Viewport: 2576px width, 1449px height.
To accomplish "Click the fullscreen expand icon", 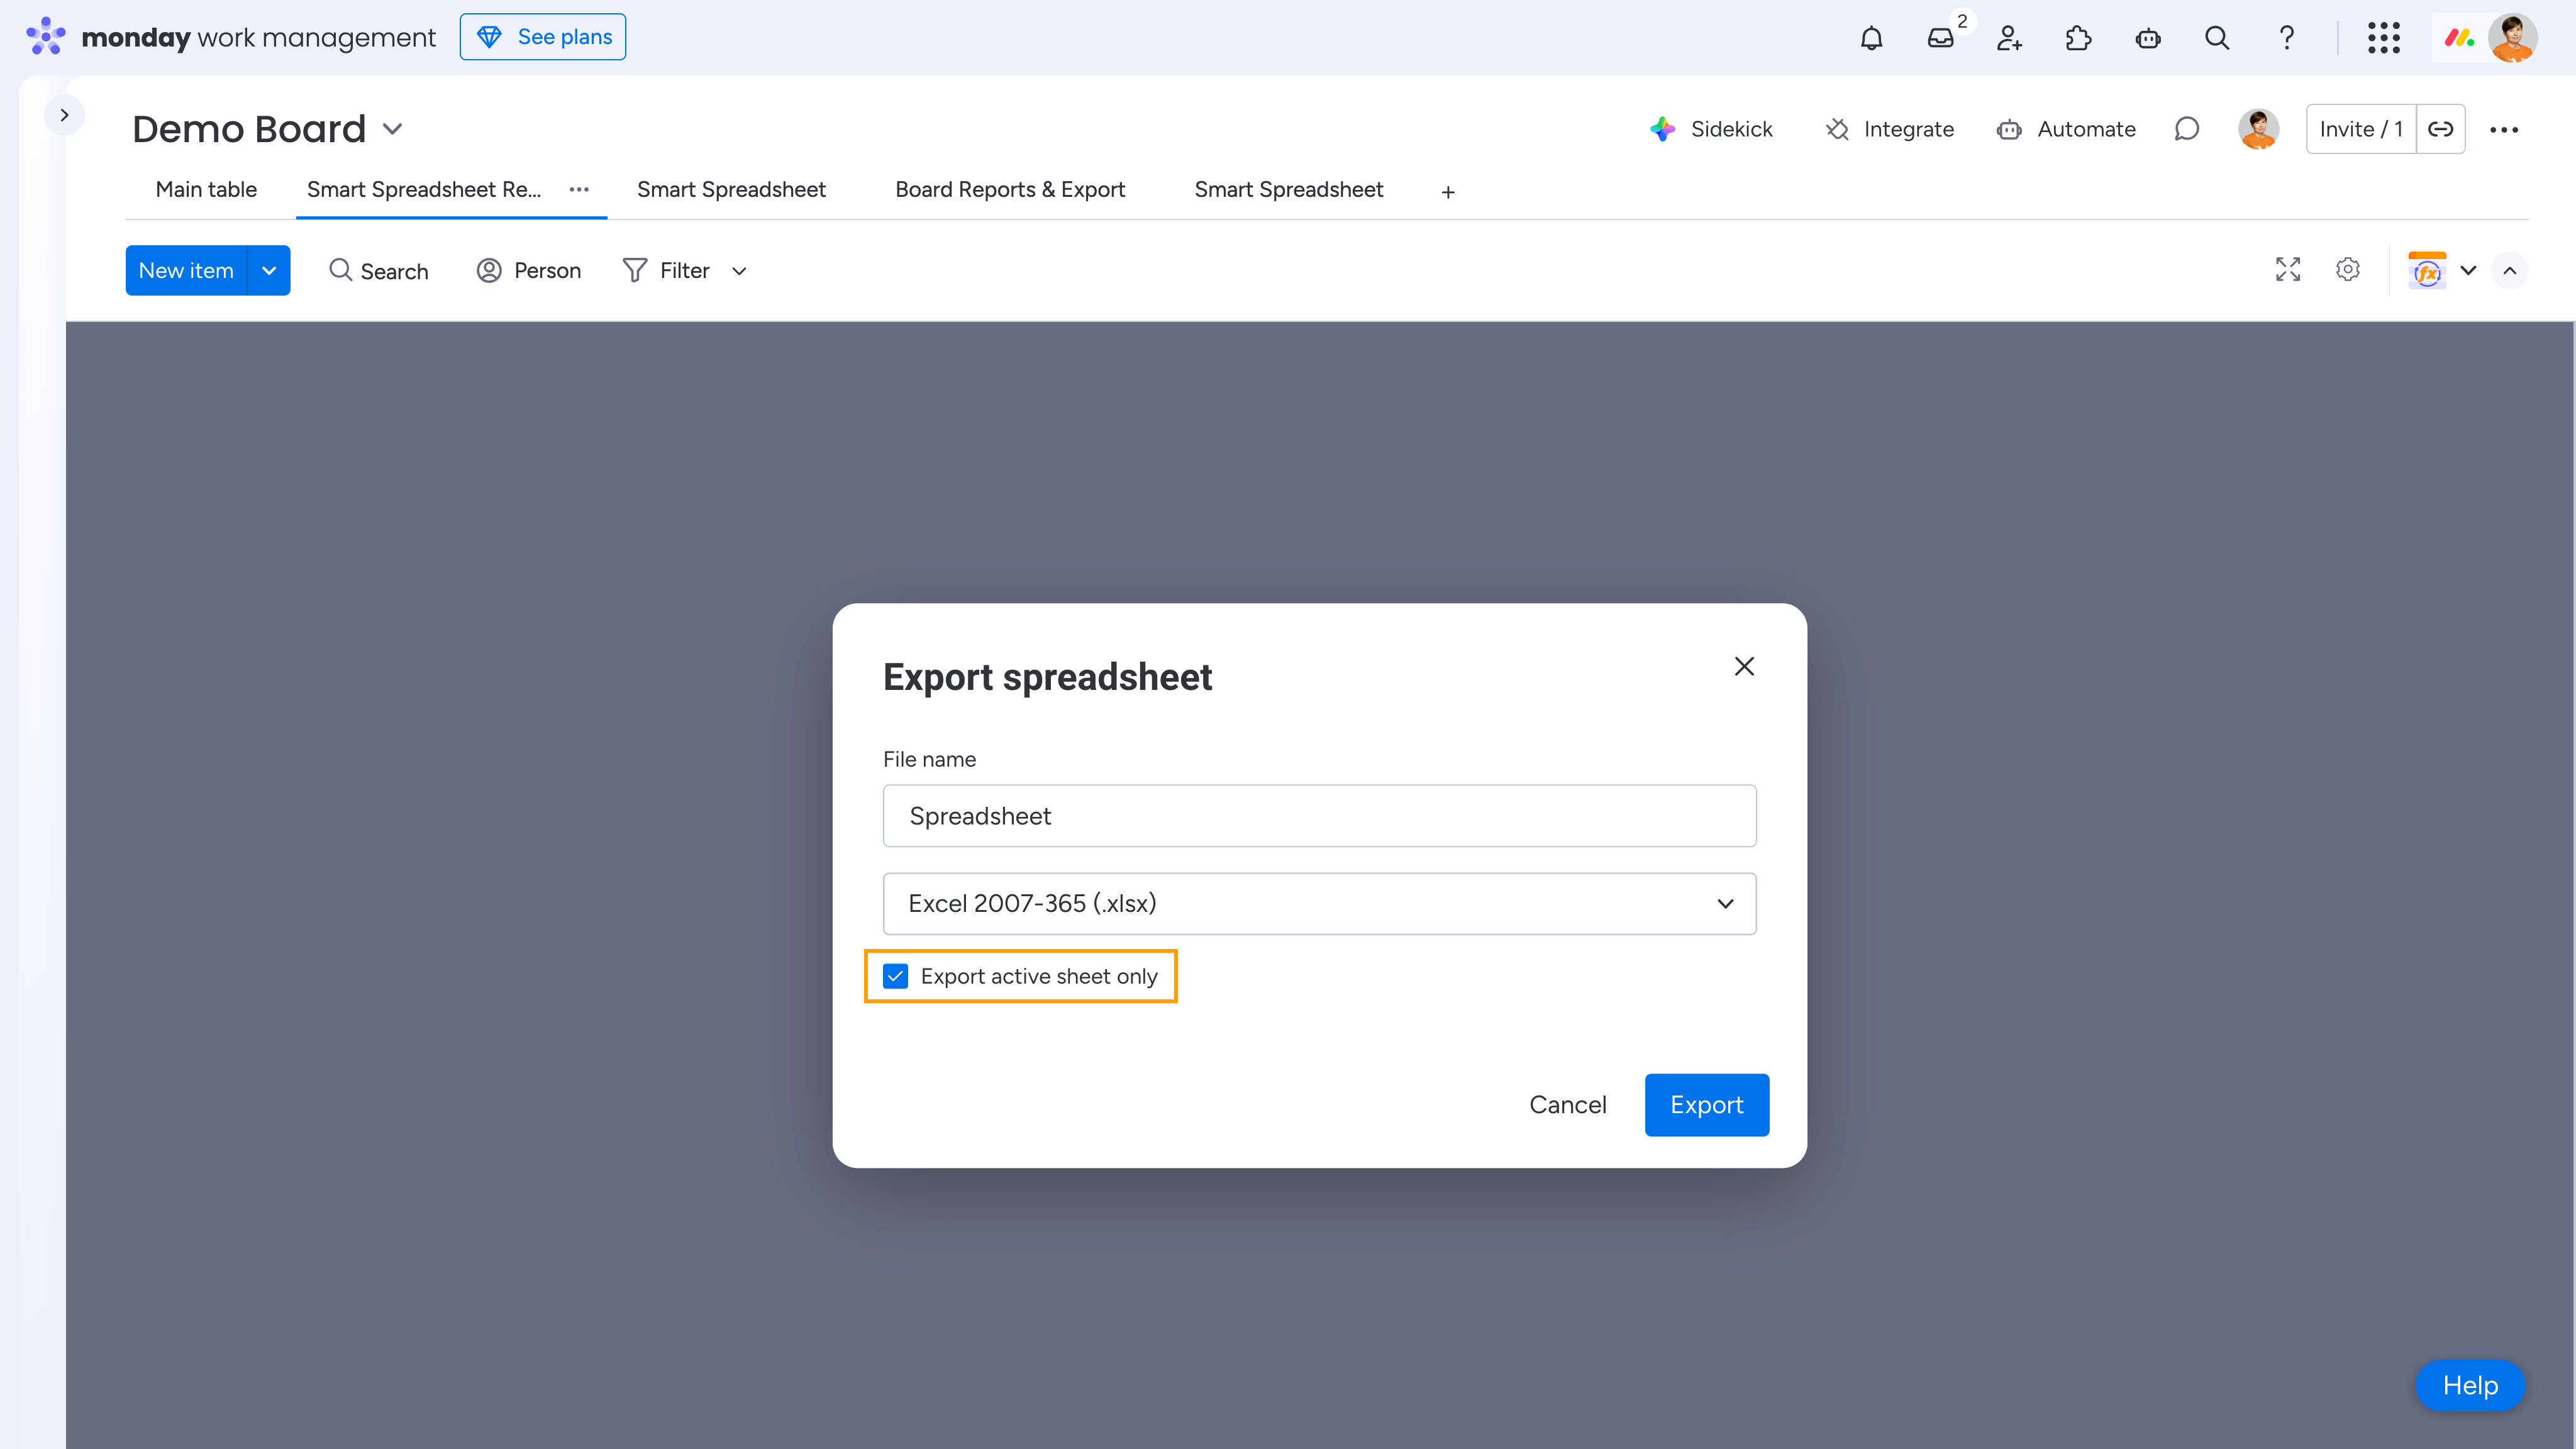I will pyautogui.click(x=2288, y=270).
